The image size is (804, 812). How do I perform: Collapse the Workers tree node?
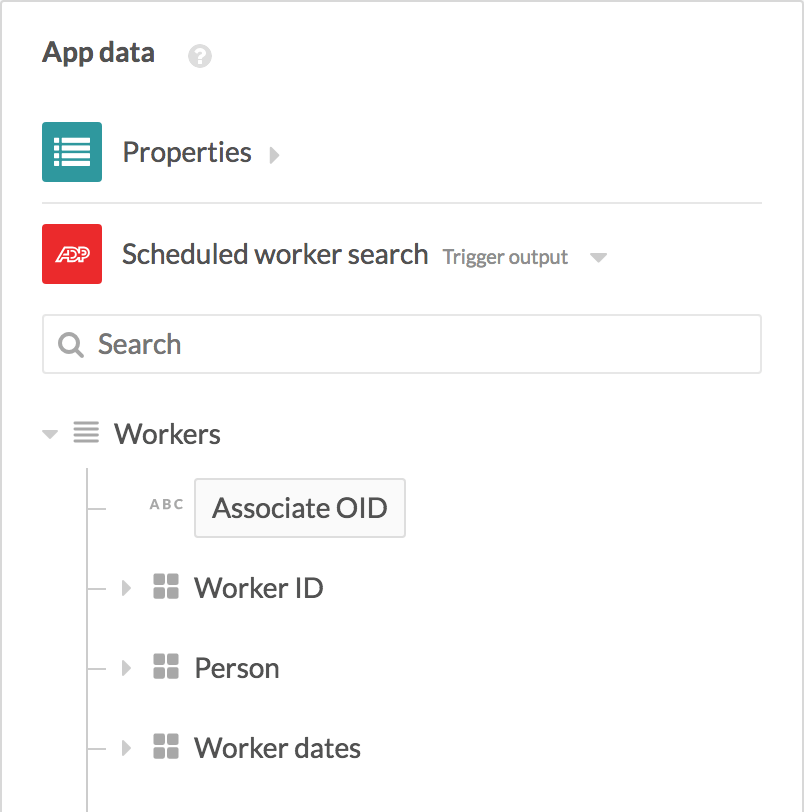coord(48,433)
